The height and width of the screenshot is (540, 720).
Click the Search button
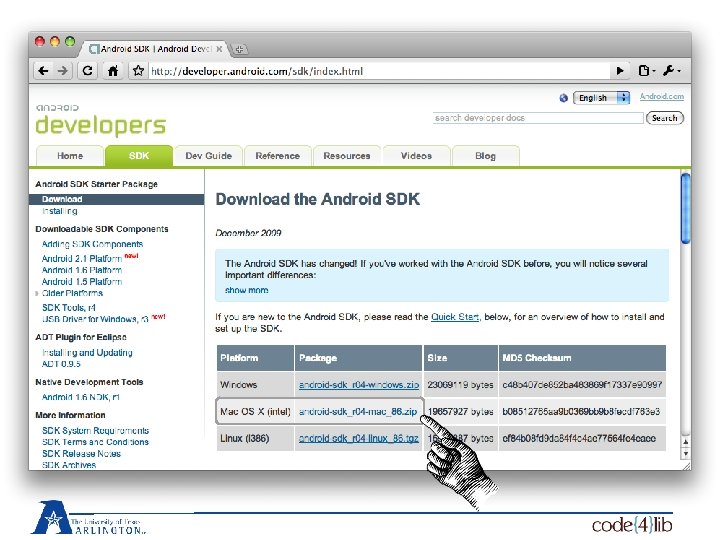[x=665, y=118]
